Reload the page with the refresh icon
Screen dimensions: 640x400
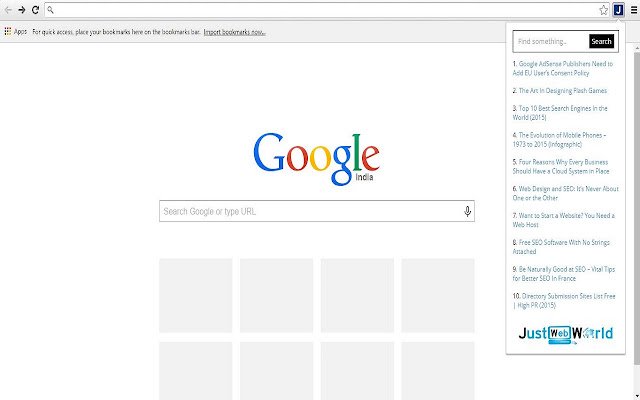click(36, 10)
